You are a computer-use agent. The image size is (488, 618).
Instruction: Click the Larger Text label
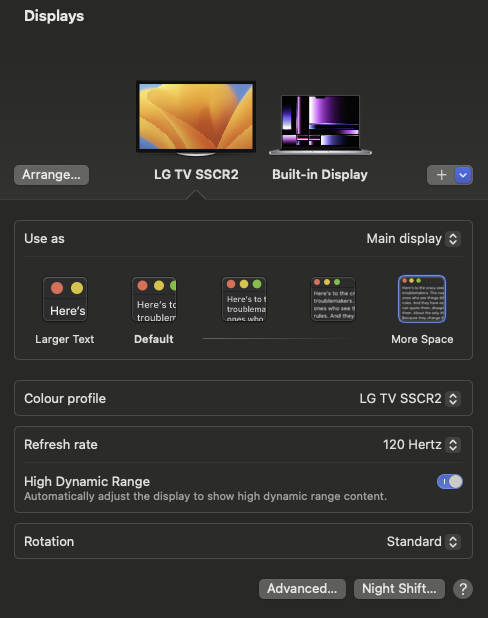[65, 339]
